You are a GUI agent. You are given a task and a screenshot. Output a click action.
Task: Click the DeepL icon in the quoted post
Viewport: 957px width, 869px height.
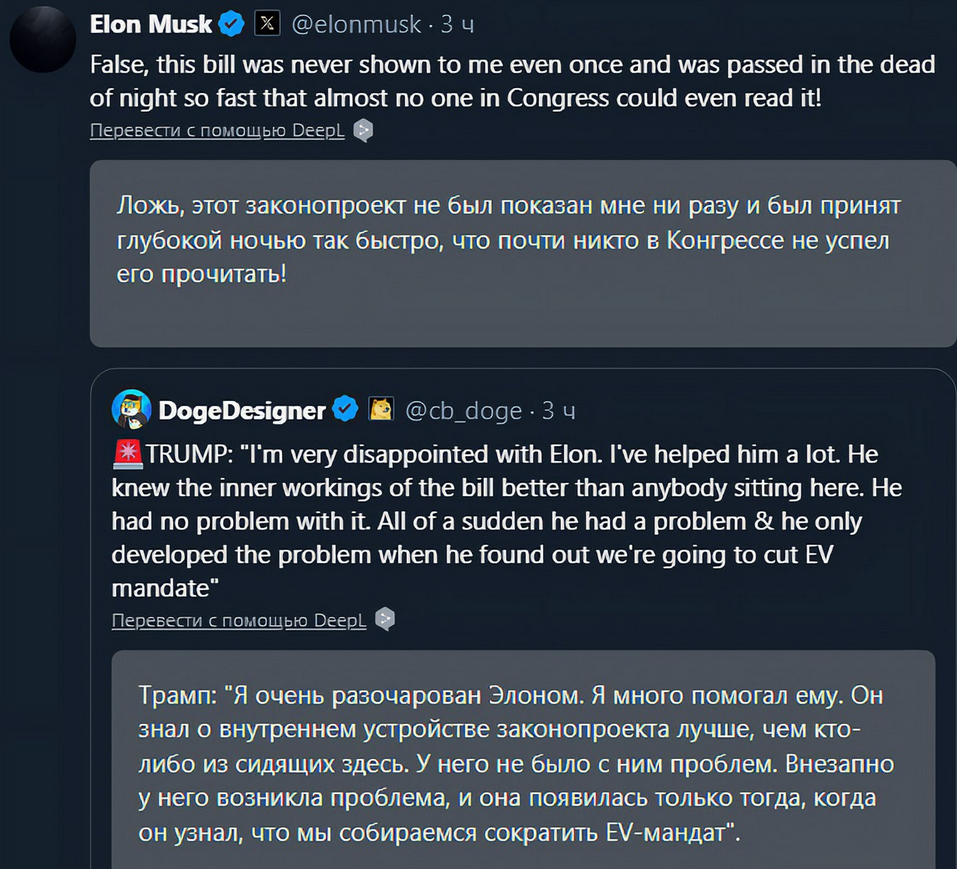[x=385, y=620]
